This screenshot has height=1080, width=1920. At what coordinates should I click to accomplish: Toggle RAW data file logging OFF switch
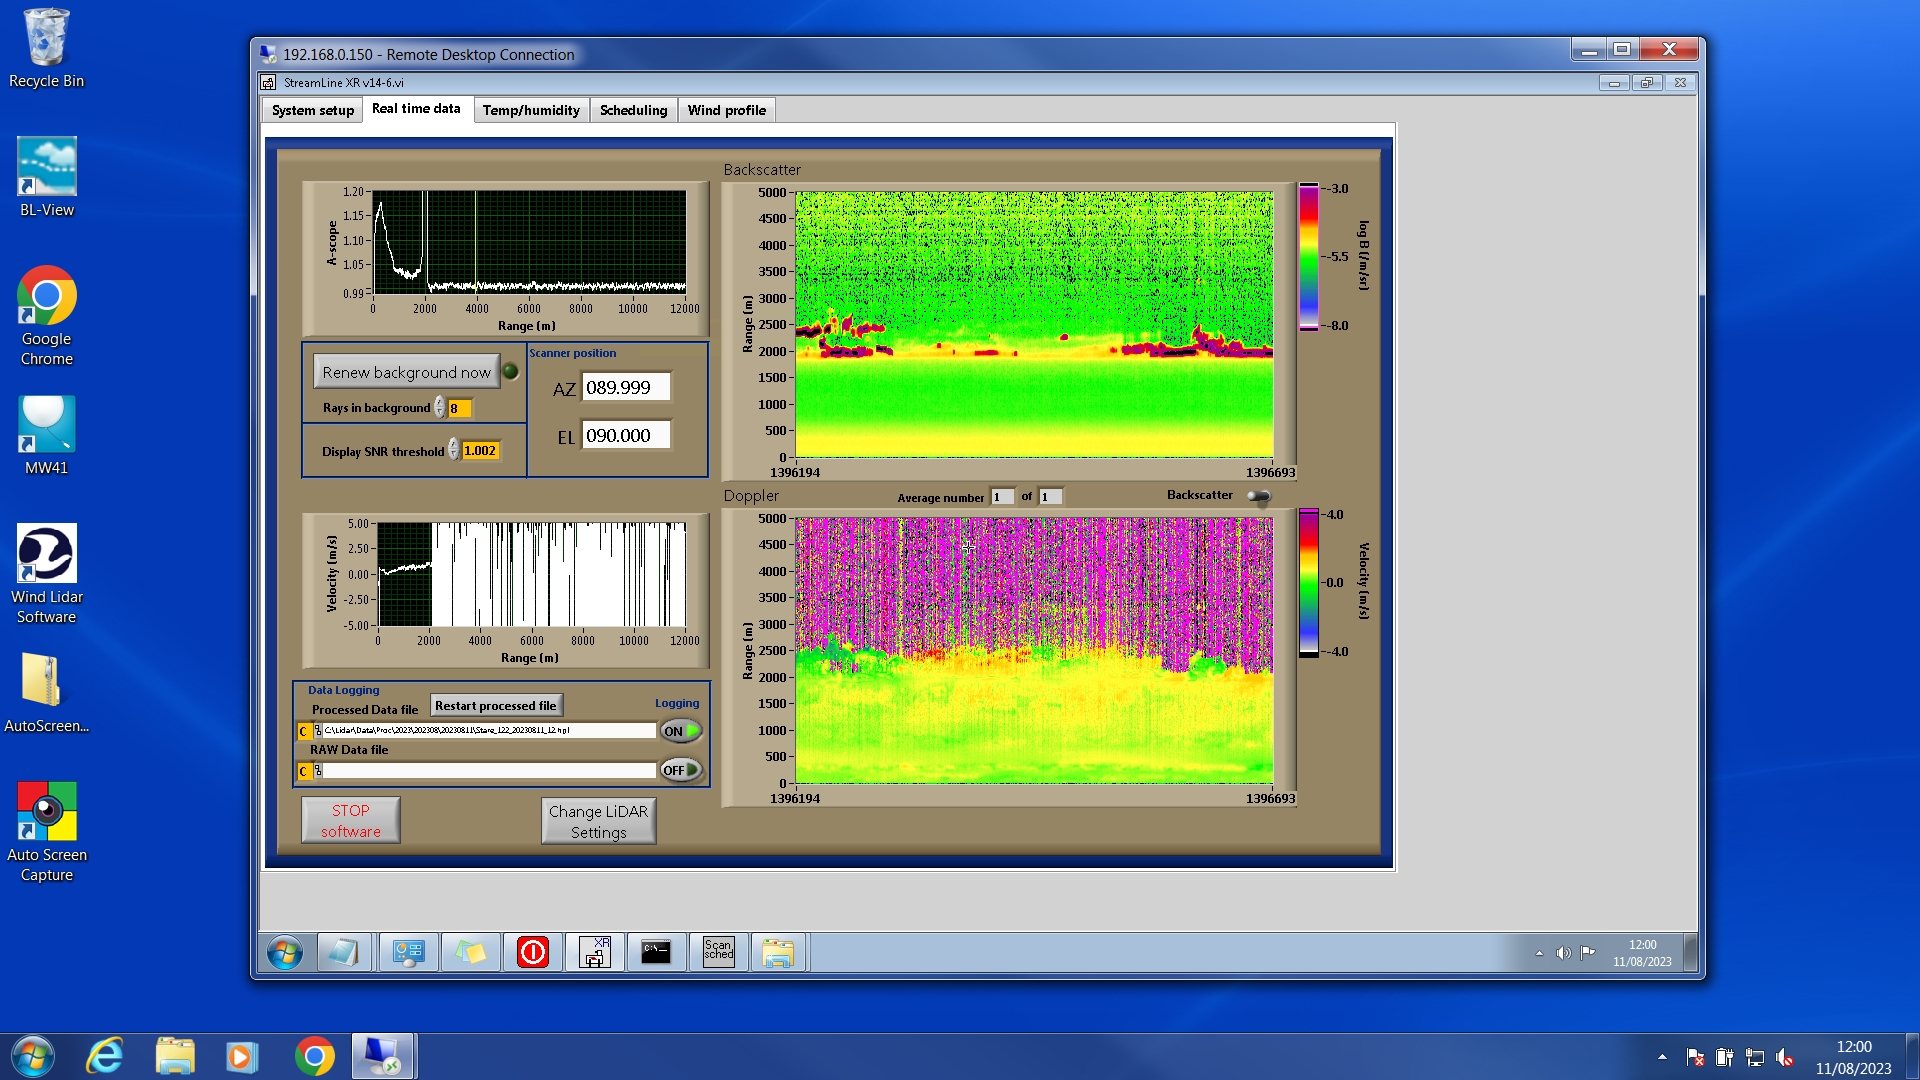[x=681, y=770]
